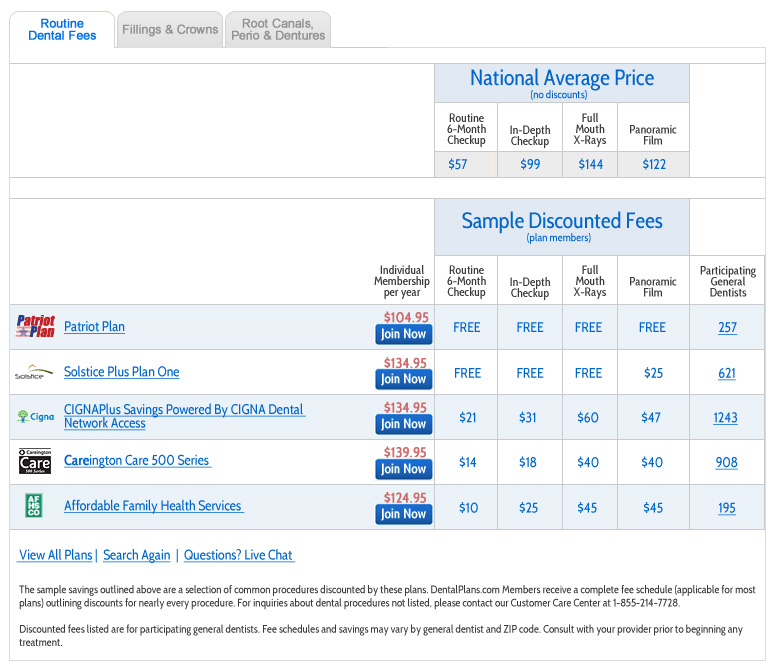Open Root Canals, Perio & Dentures tab
Viewport: 770px width, 671px height.
pos(278,29)
